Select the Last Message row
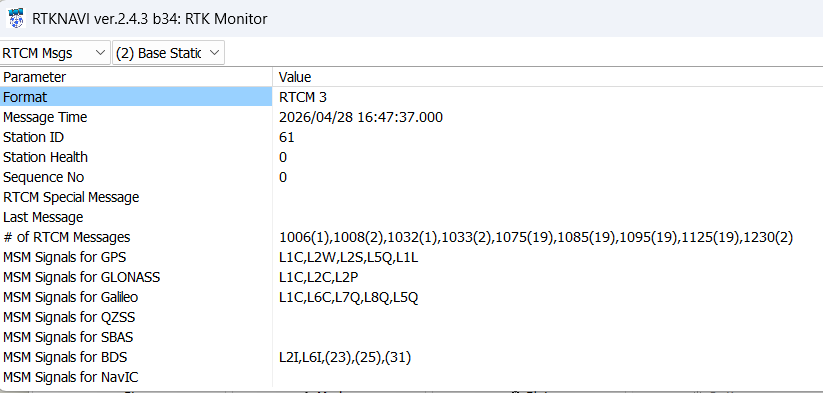The height and width of the screenshot is (393, 823). point(43,217)
